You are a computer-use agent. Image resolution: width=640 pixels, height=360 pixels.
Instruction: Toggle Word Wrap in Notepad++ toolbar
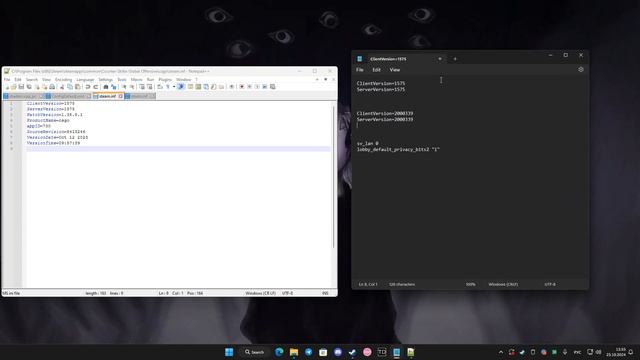pyautogui.click(x=160, y=87)
